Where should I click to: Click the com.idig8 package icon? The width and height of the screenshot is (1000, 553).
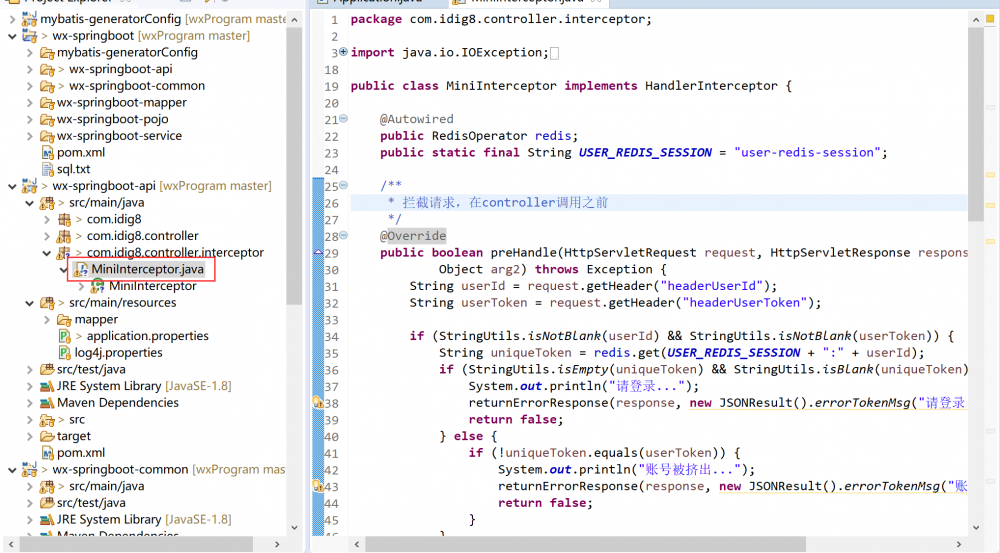point(64,219)
